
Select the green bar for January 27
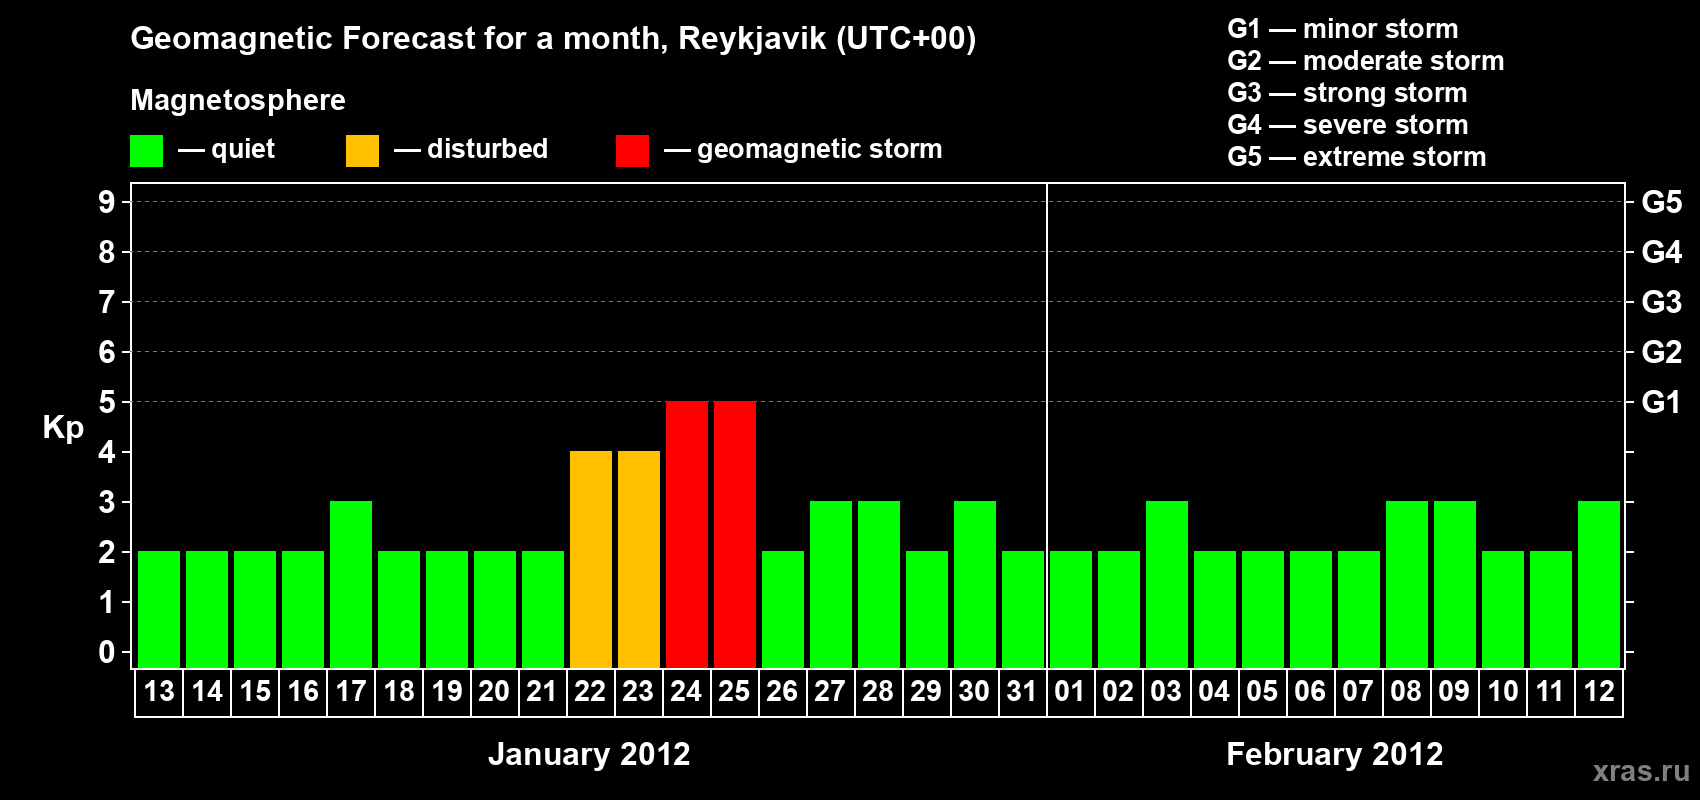pyautogui.click(x=831, y=584)
